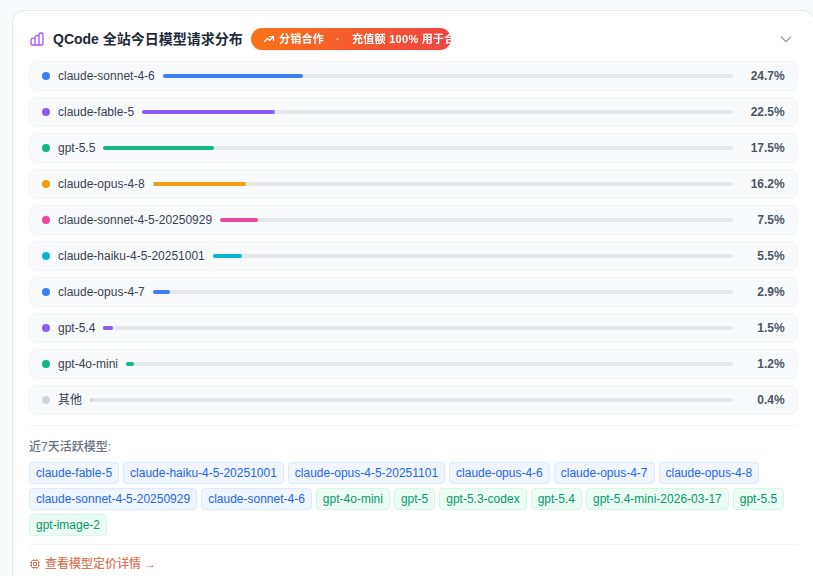Select the gpt-image-2 tag
This screenshot has width=813, height=576.
pos(68,525)
